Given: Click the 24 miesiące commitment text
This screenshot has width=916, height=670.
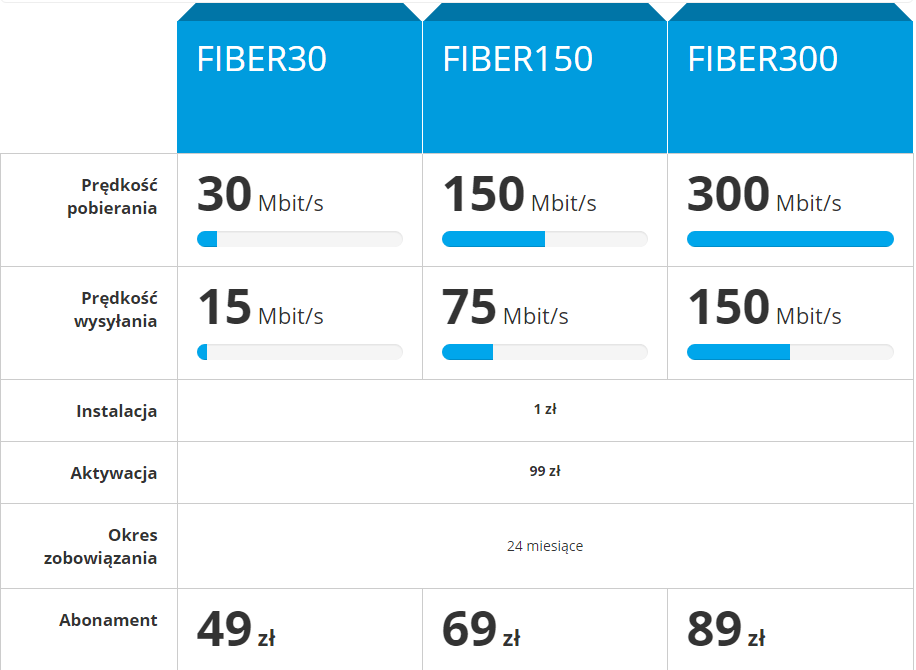Looking at the screenshot, I should (x=545, y=546).
